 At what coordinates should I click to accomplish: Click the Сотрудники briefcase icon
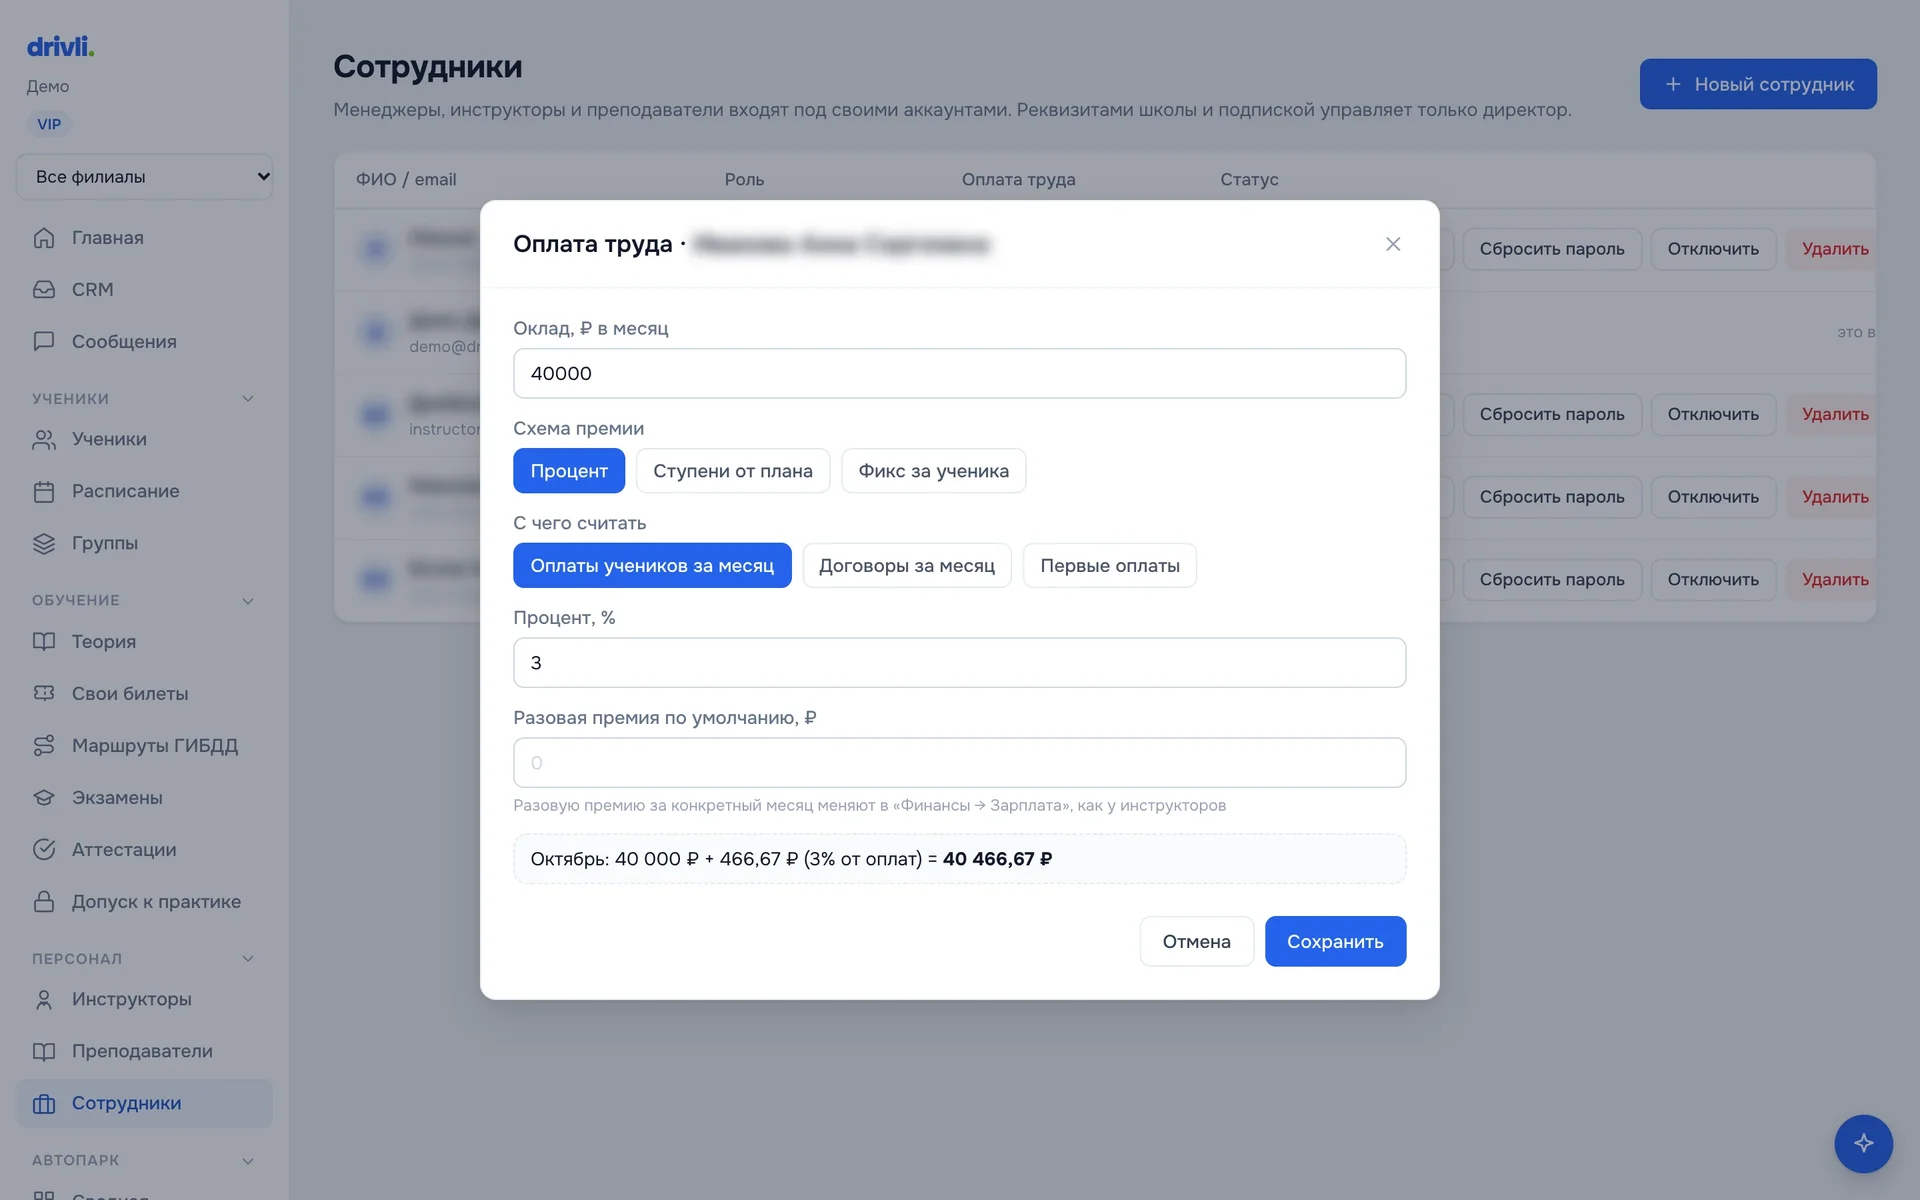point(44,1104)
